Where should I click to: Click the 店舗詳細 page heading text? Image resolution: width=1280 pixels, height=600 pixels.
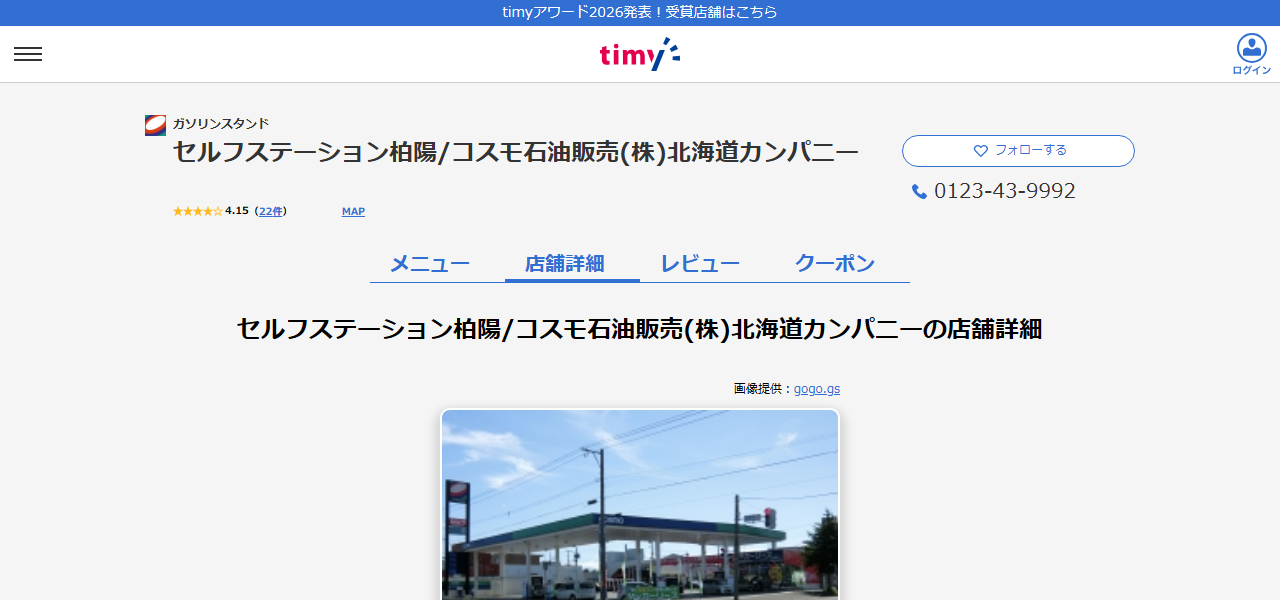[640, 329]
